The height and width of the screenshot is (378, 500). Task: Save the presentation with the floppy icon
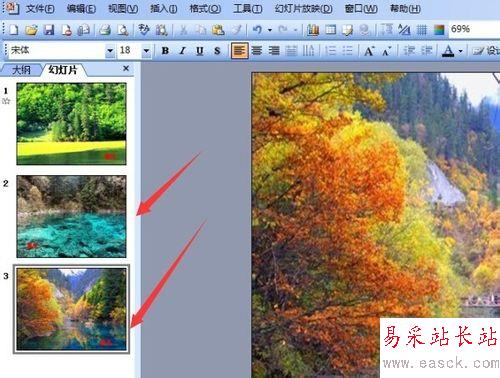click(49, 30)
